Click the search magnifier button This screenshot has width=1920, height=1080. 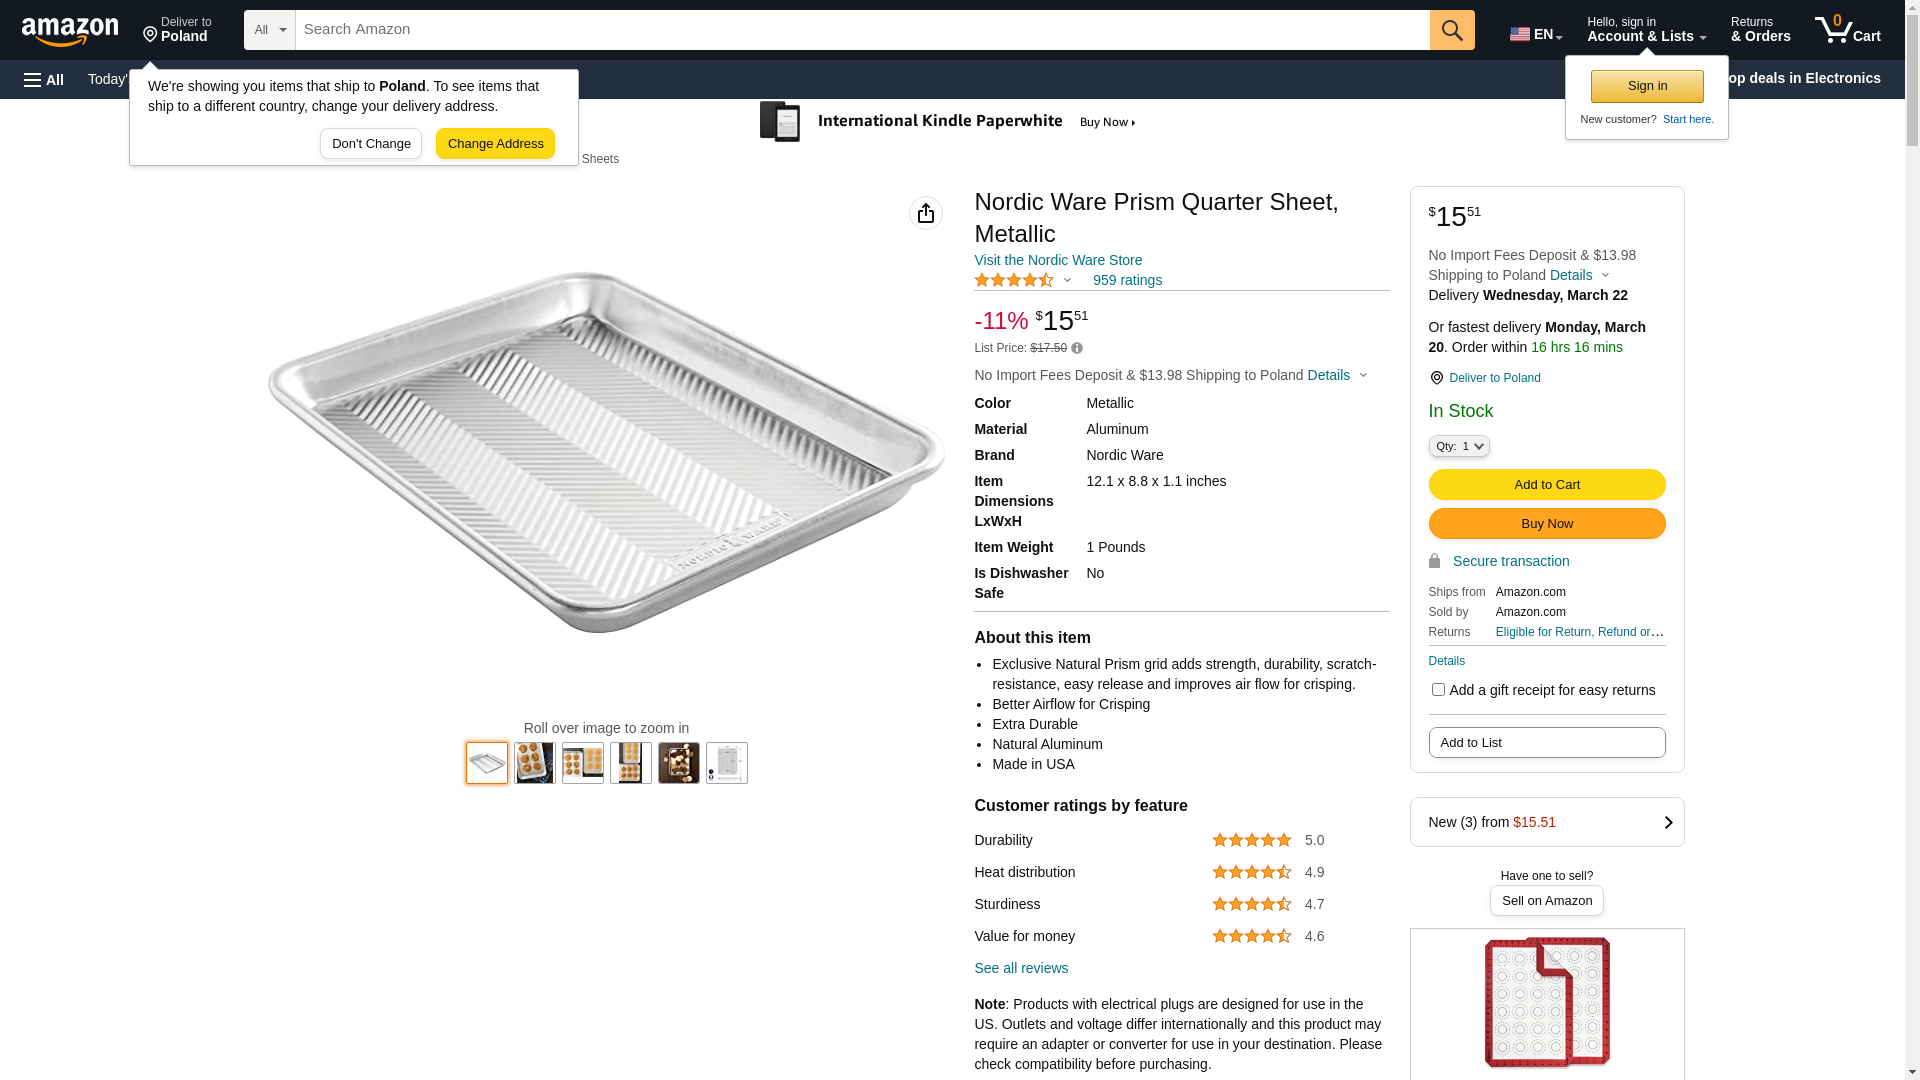(1452, 30)
